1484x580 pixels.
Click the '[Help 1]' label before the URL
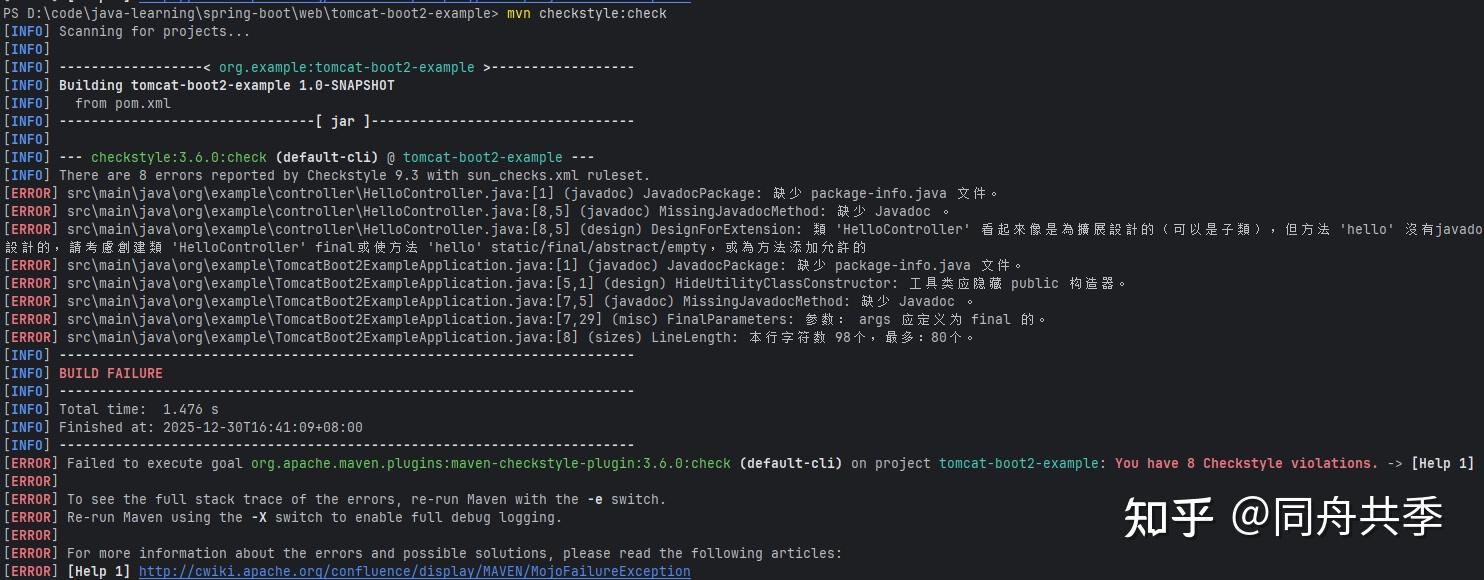[99, 571]
